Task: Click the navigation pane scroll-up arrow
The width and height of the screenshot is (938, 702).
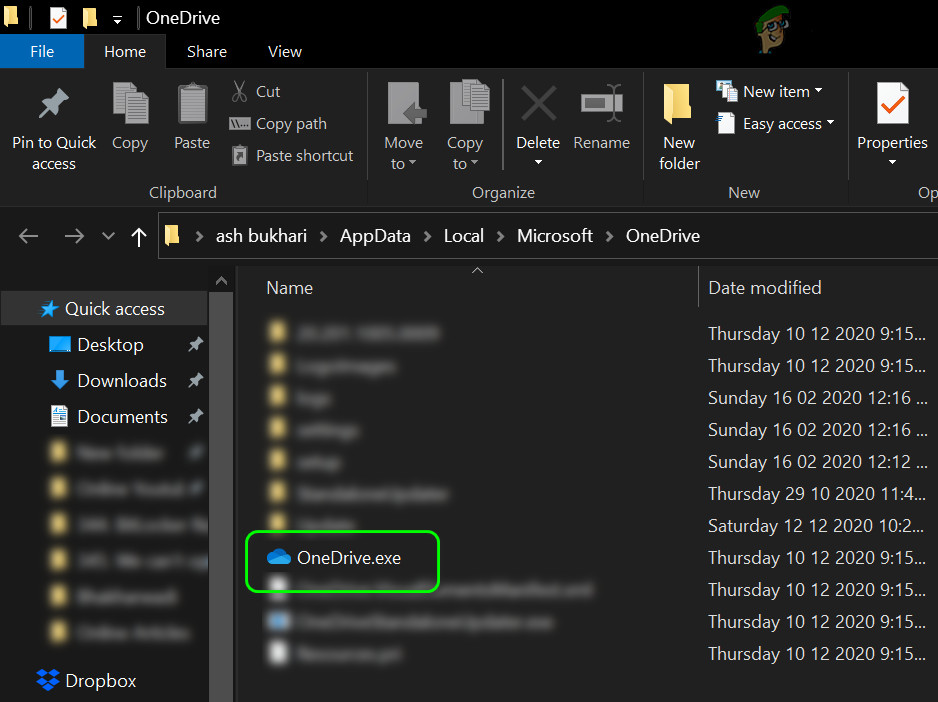Action: point(221,281)
